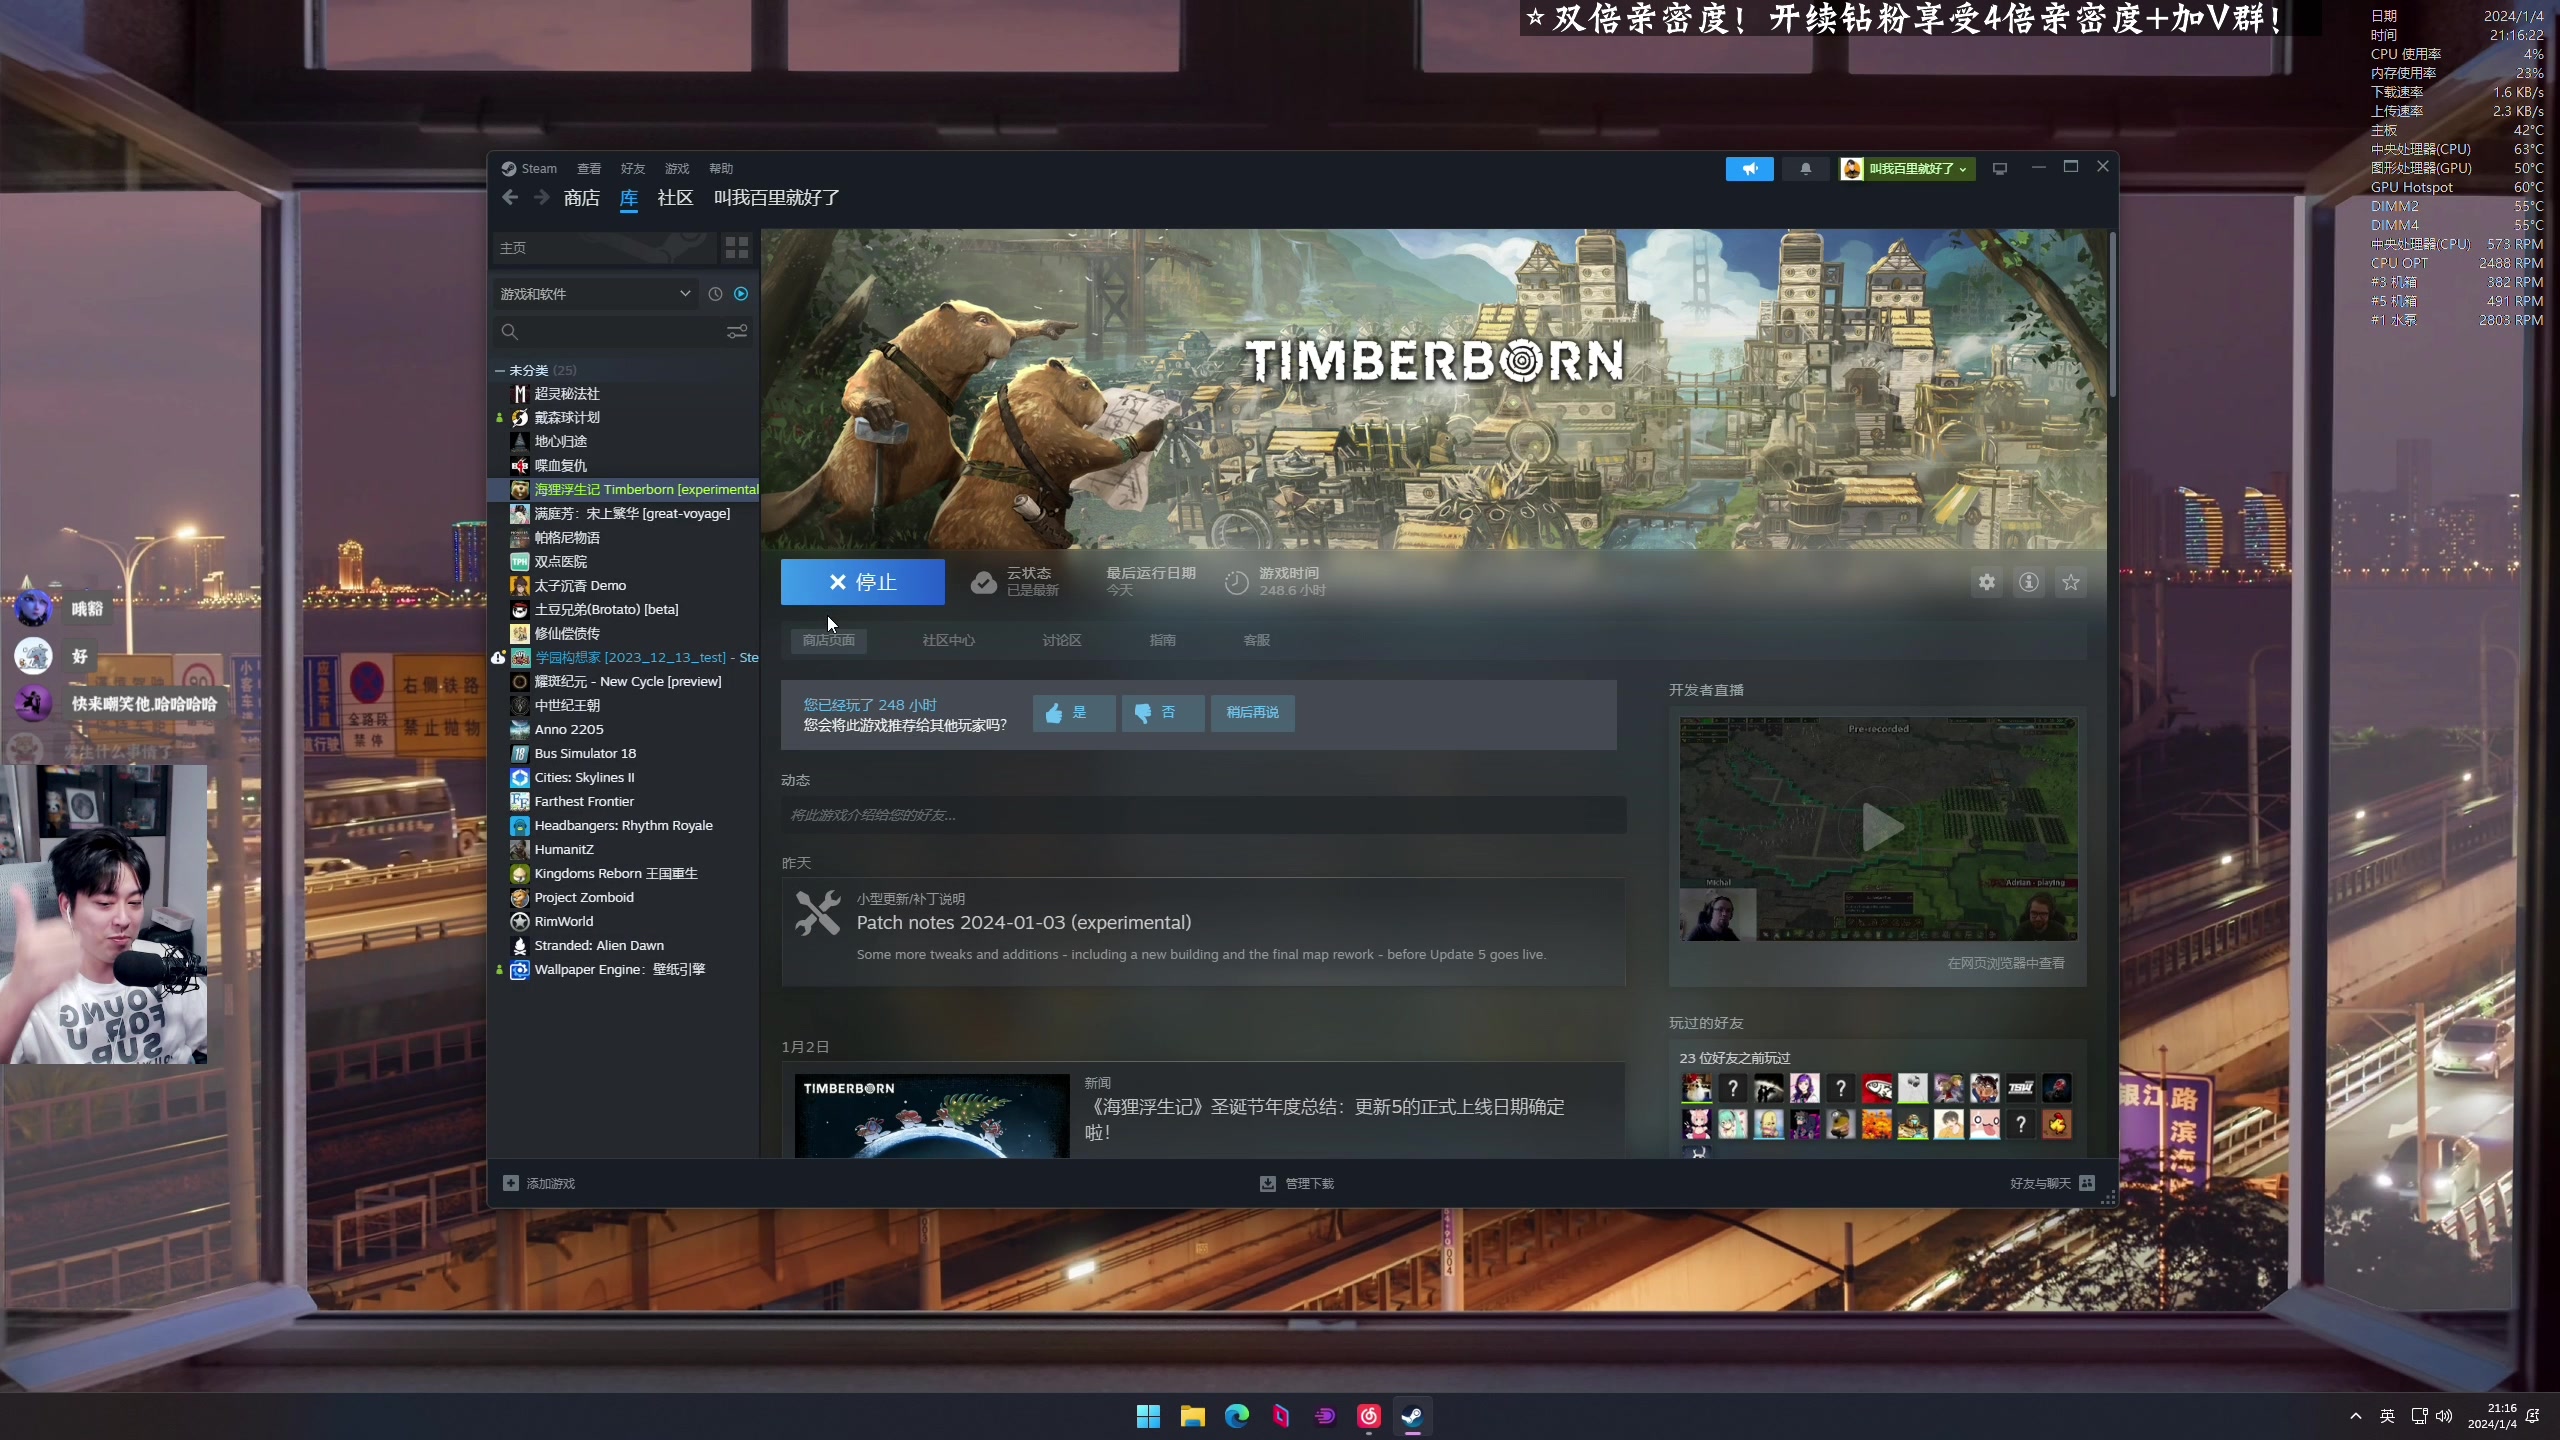
Task: Toggle sort by recent activity clock
Action: (715, 294)
